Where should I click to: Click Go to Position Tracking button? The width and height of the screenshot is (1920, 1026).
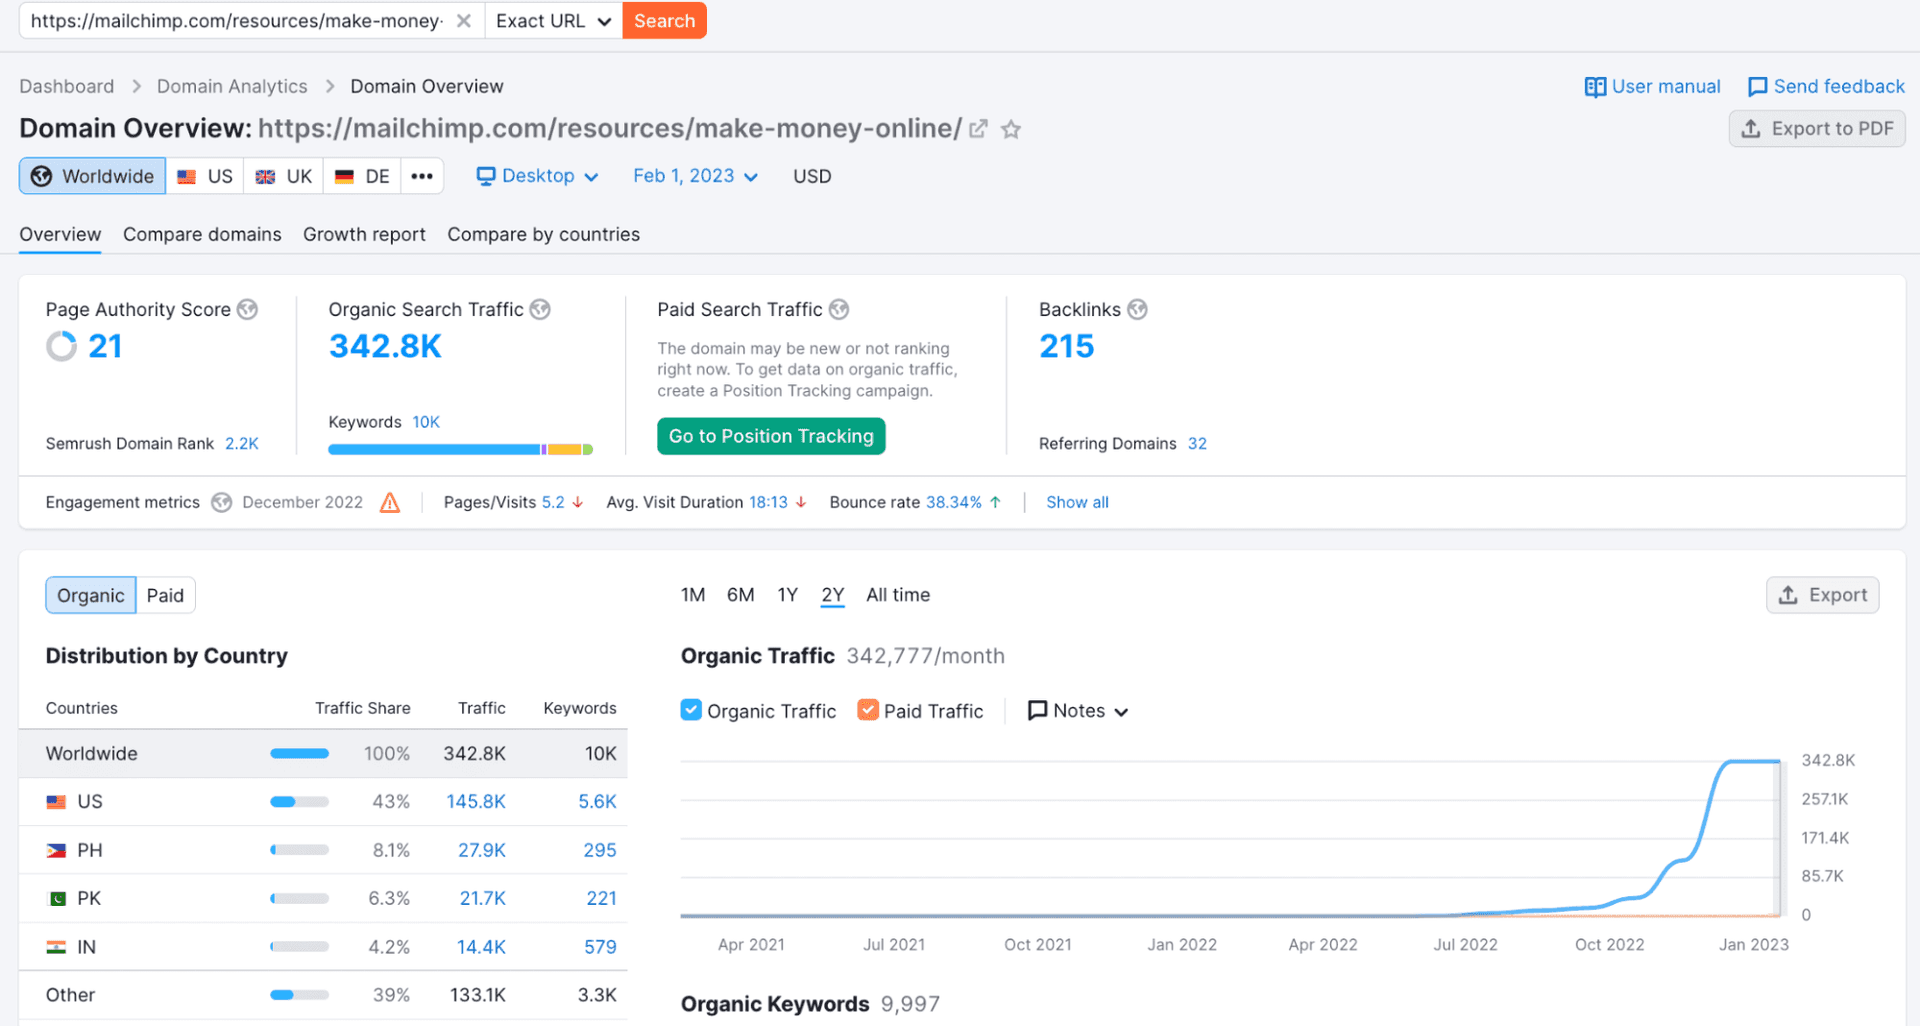(771, 436)
